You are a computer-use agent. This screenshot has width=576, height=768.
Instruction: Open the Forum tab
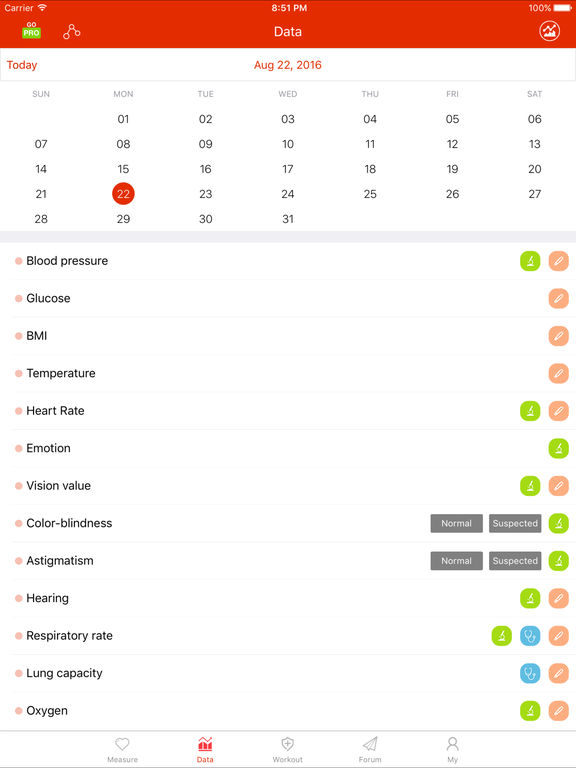pyautogui.click(x=370, y=750)
